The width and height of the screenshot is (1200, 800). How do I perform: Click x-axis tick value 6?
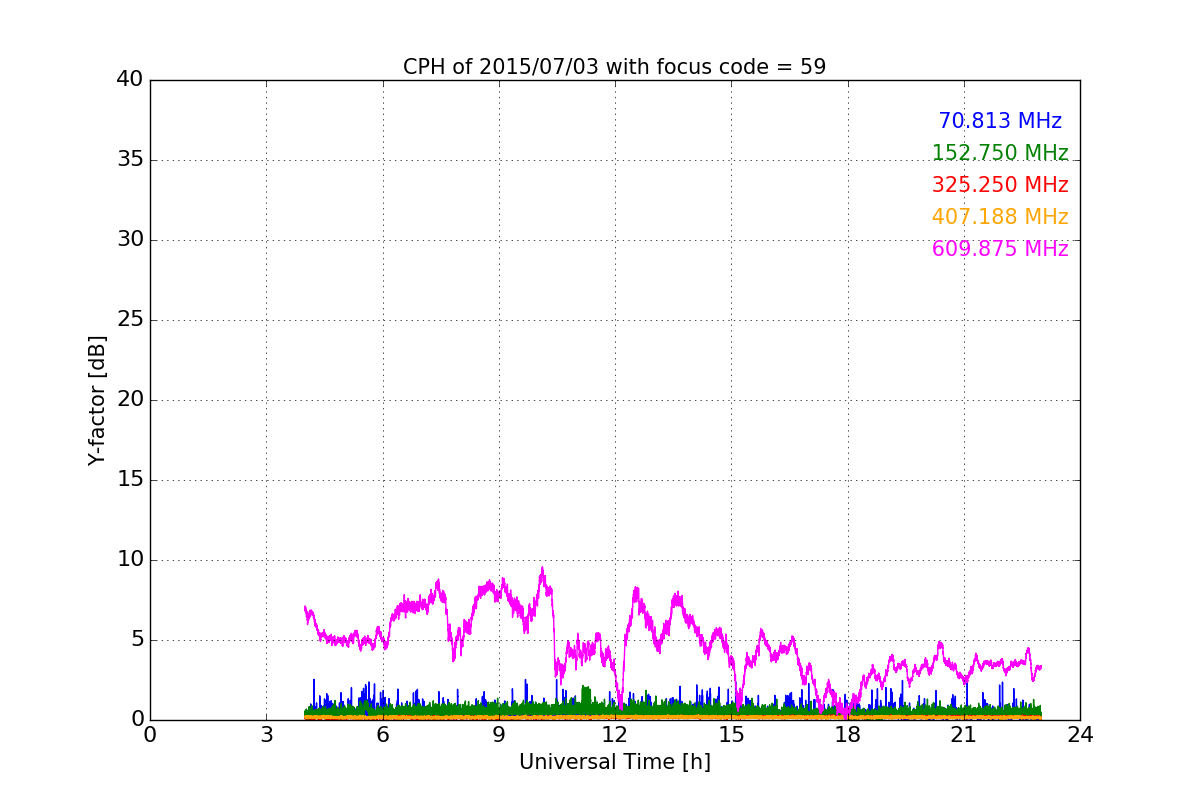click(383, 735)
